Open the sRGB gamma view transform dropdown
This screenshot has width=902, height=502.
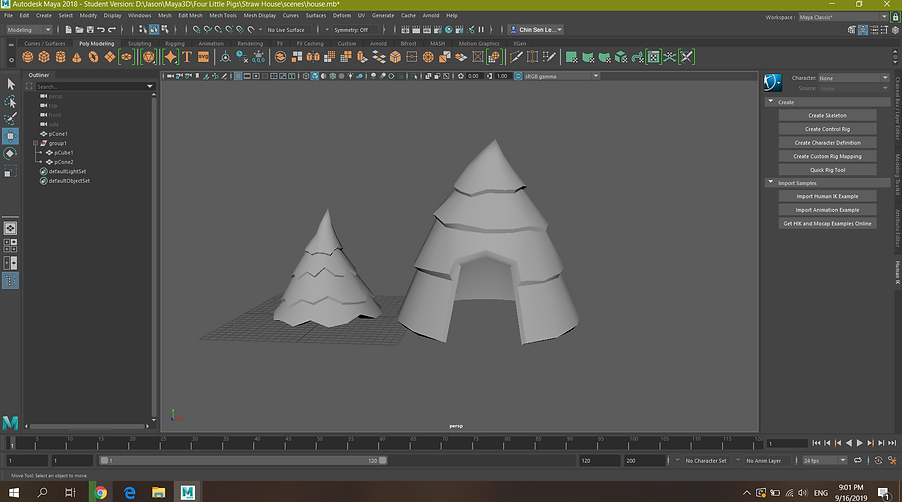tap(561, 76)
